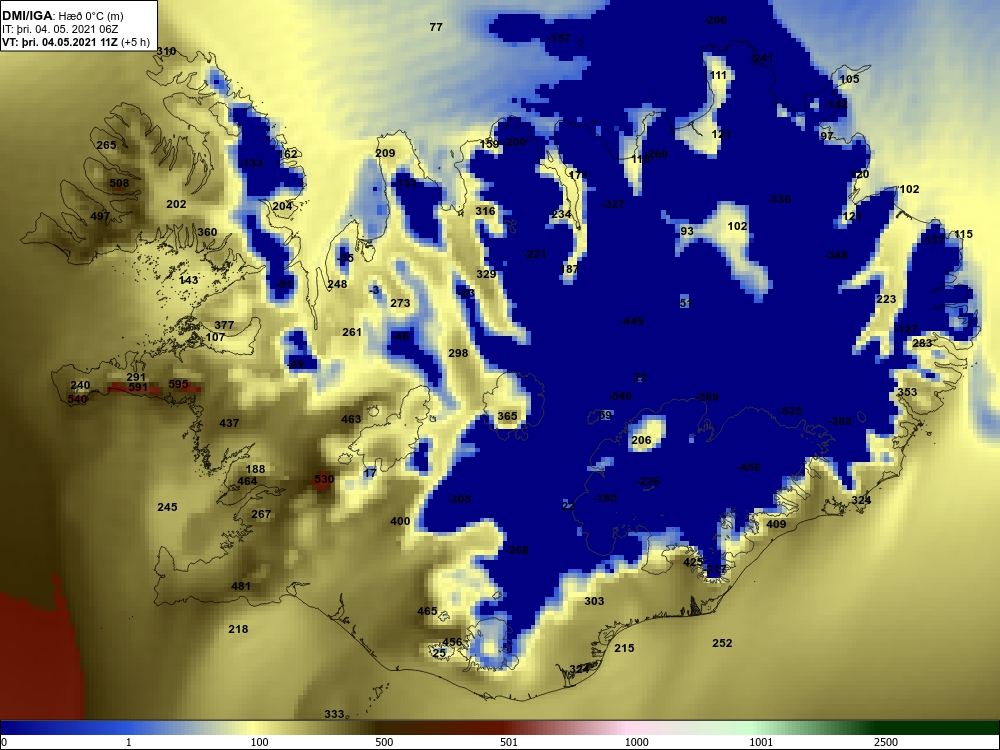Click the '400' value label
The width and height of the screenshot is (1000, 750).
click(x=400, y=521)
